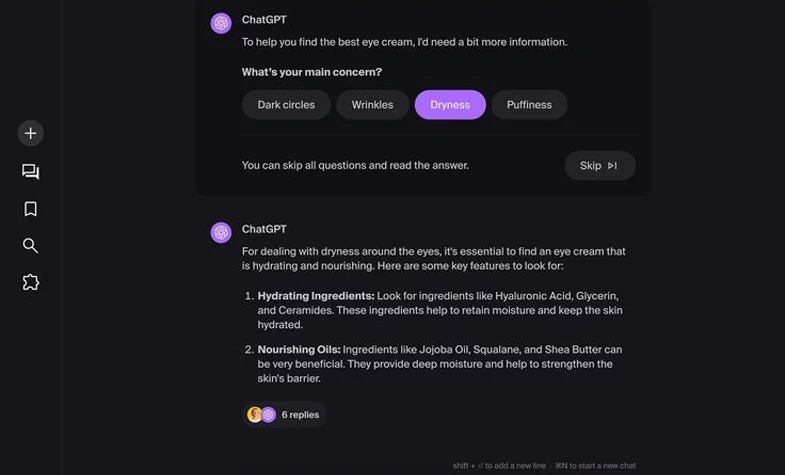Click the new line shortcut hint at bottom

[x=498, y=466]
